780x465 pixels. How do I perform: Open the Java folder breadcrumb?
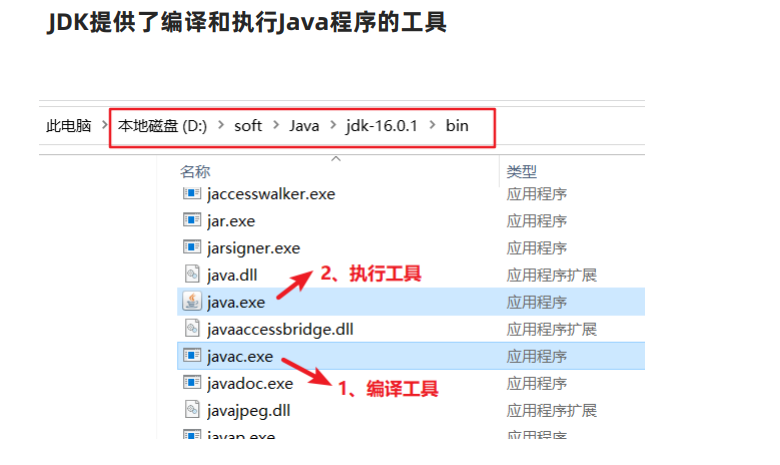(x=304, y=126)
